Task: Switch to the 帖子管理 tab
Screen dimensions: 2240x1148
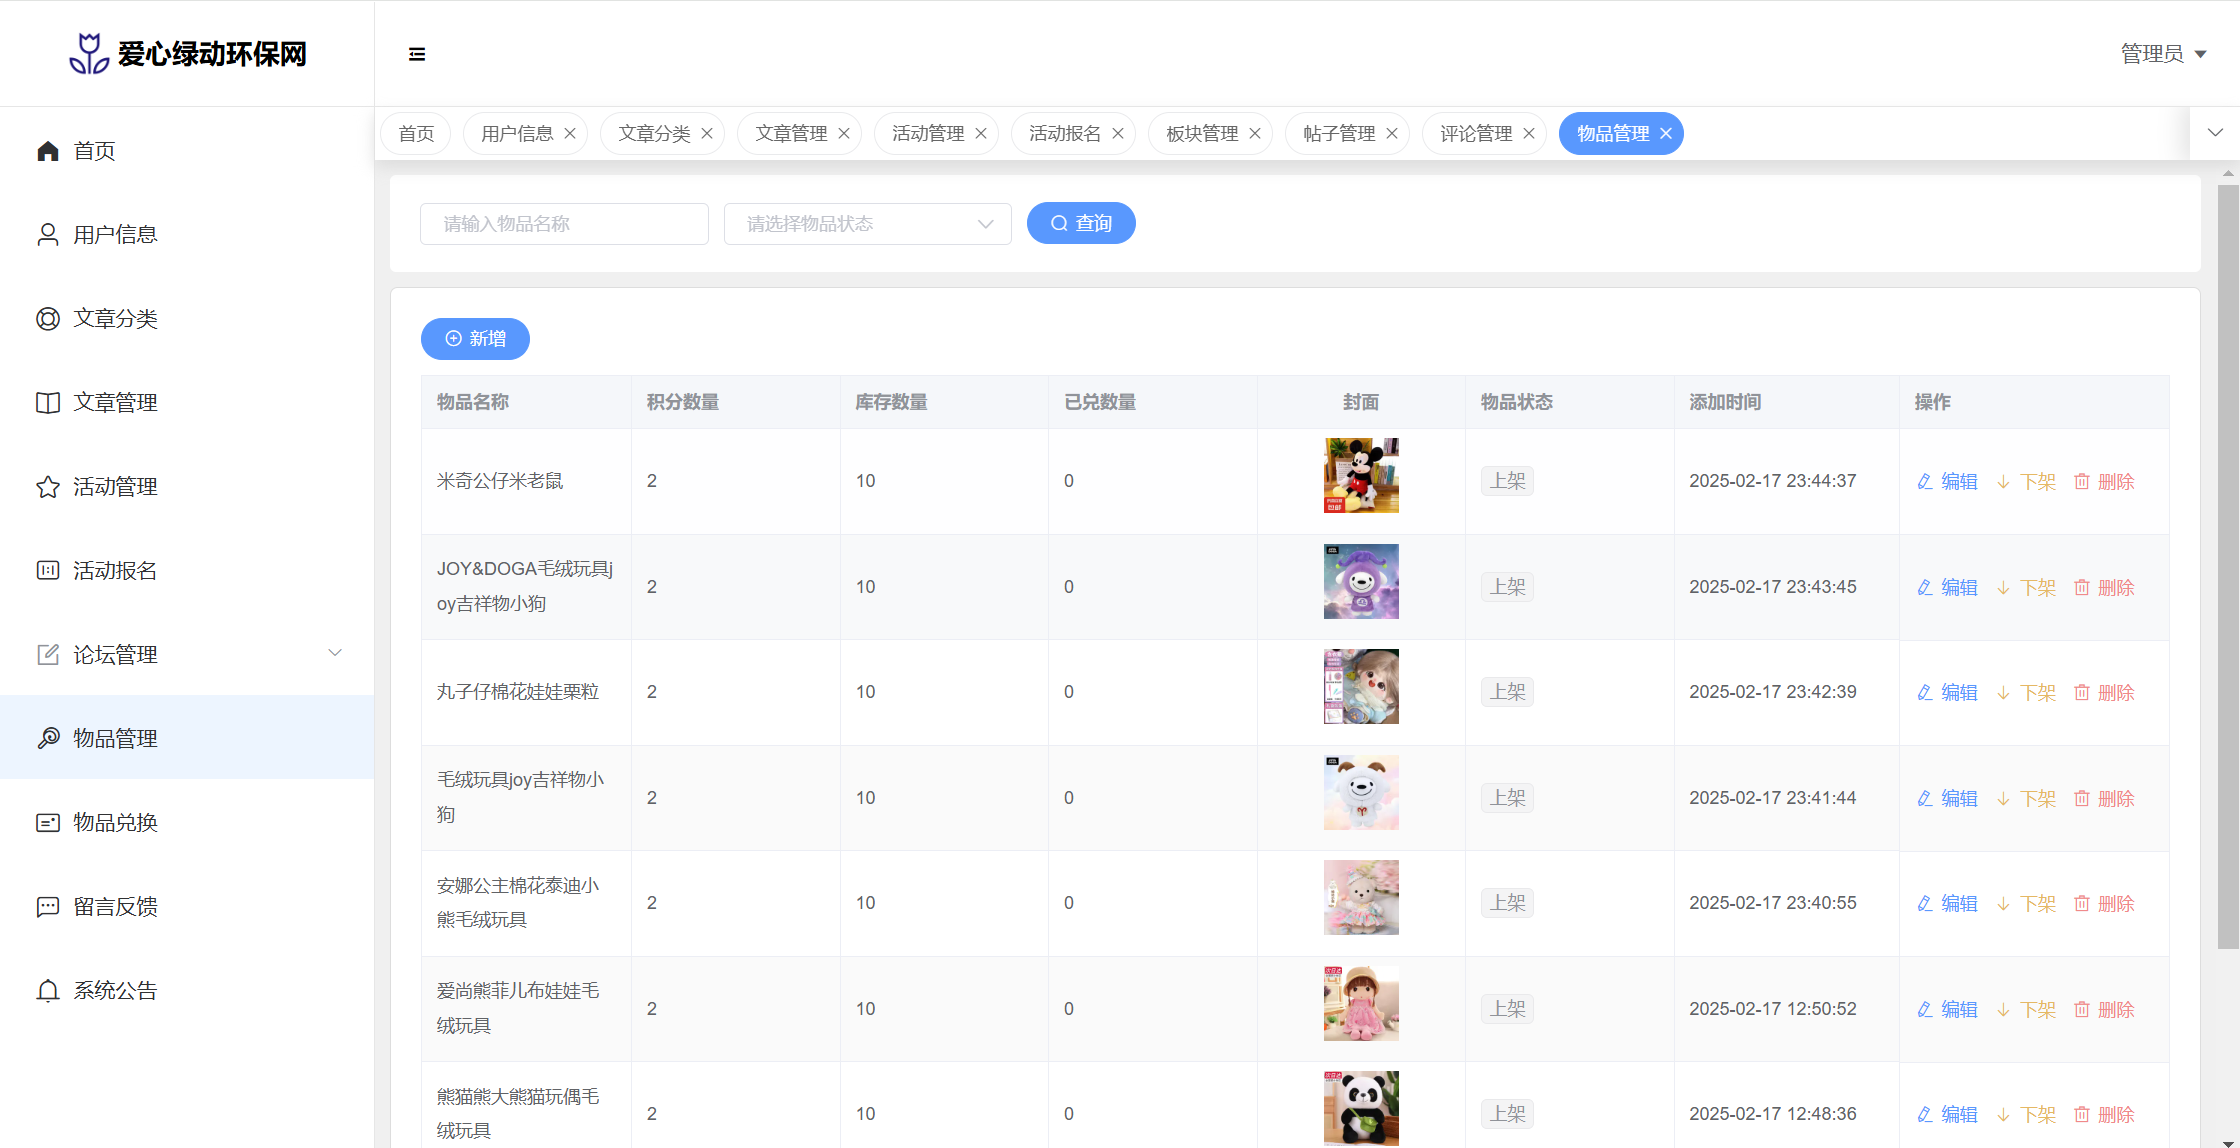Action: point(1338,134)
